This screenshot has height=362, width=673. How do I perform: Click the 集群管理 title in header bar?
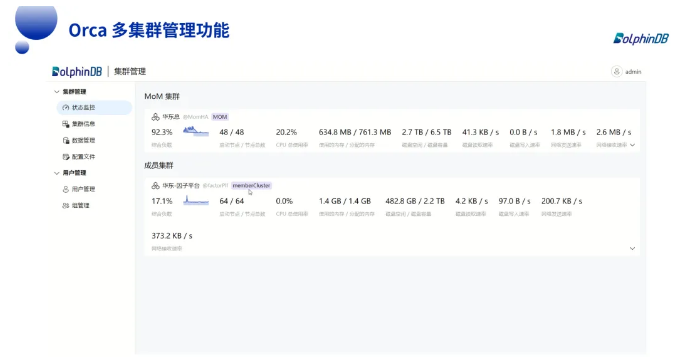130,71
